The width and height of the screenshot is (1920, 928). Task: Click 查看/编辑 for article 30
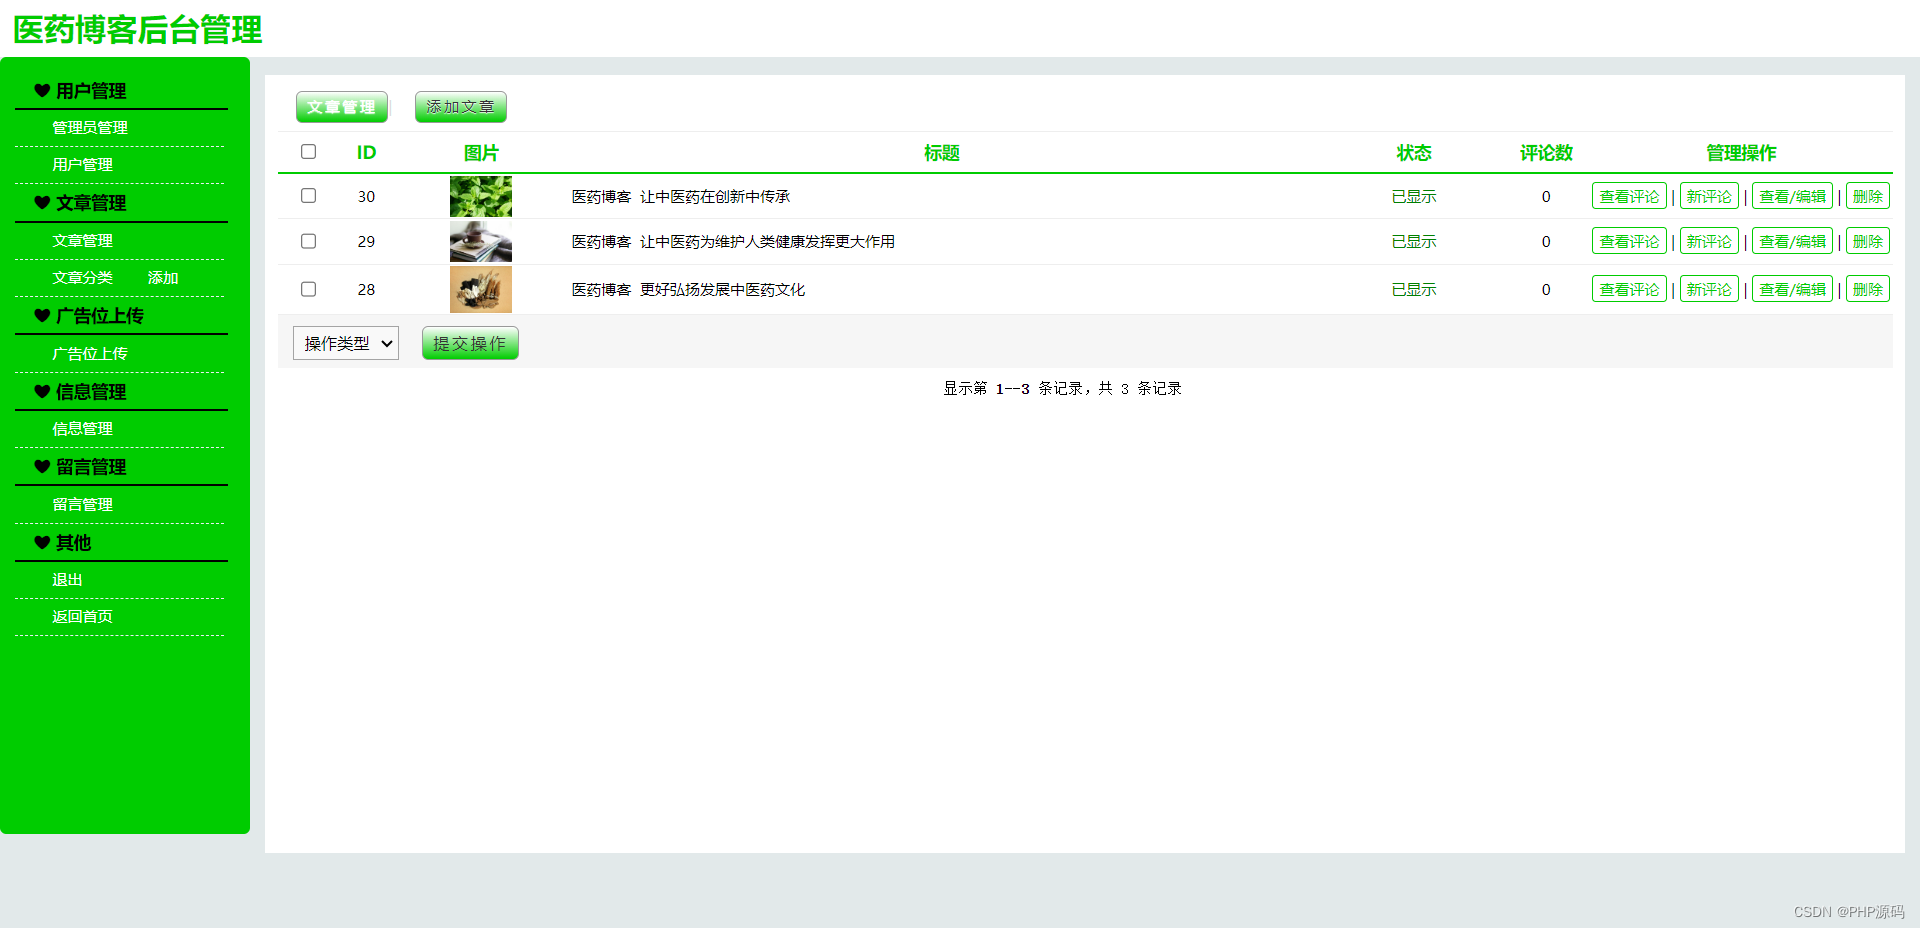(x=1792, y=196)
